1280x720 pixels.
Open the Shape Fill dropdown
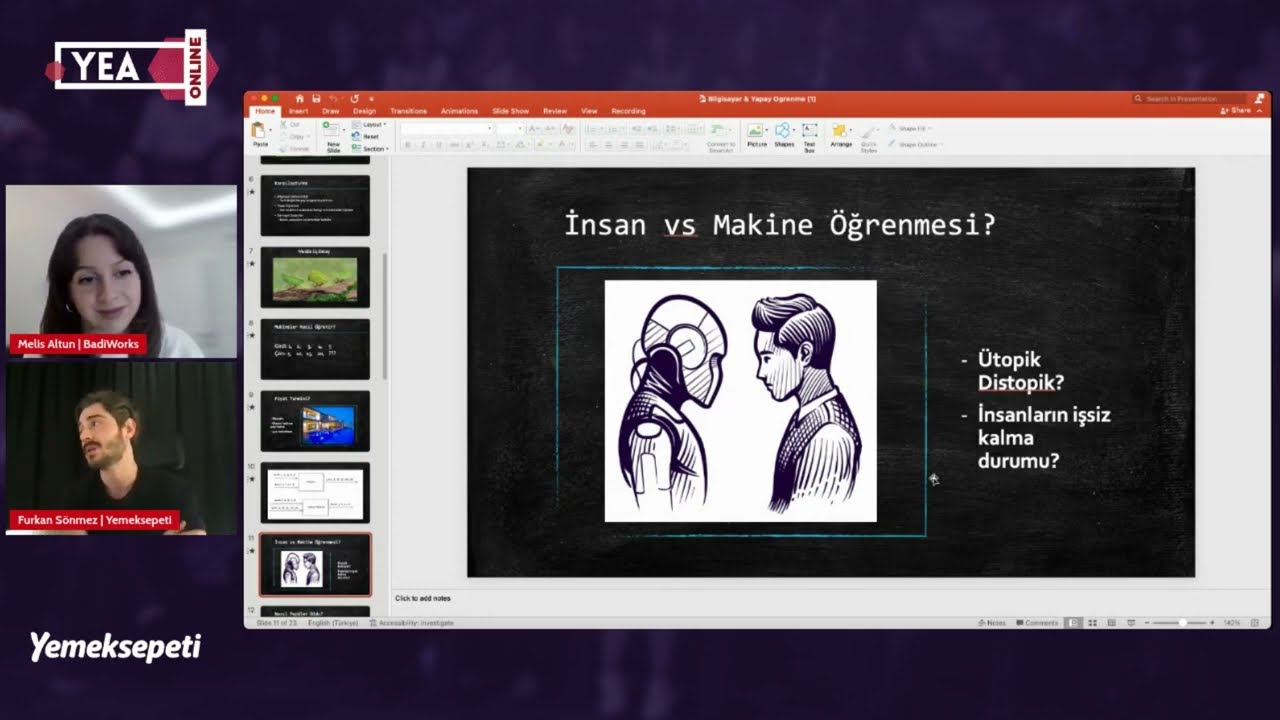coord(909,129)
